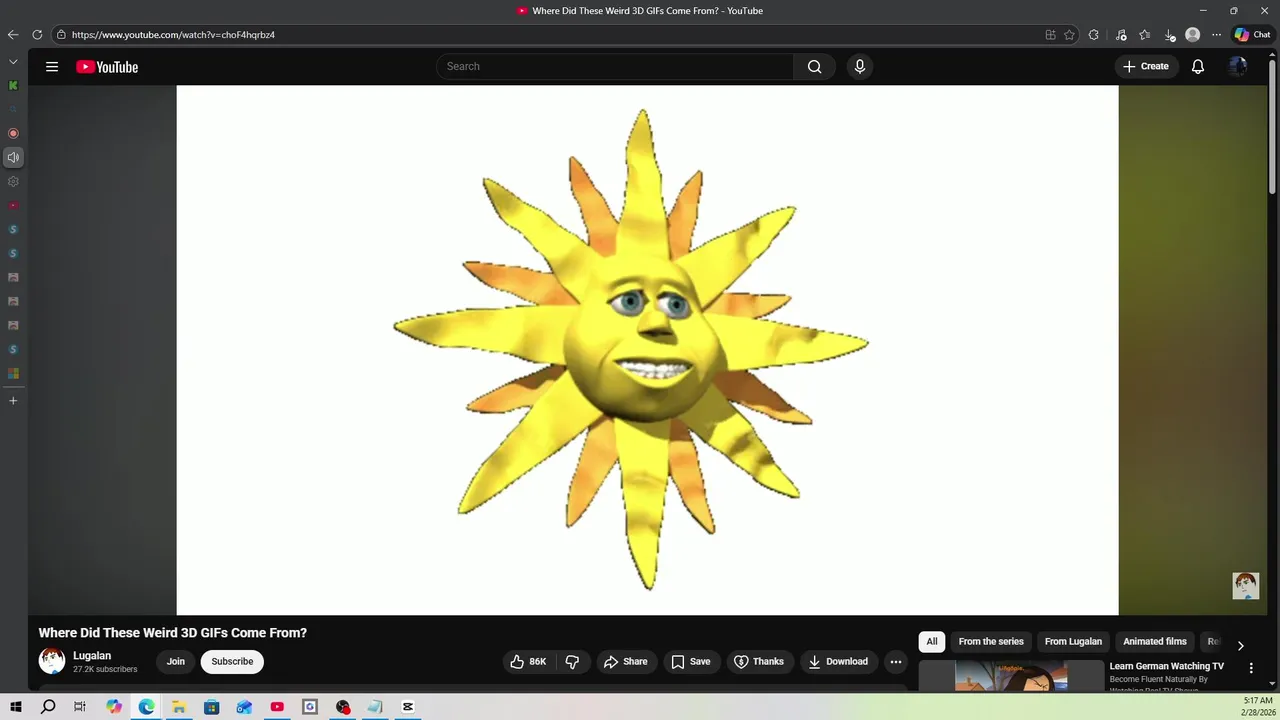Viewport: 1280px width, 720px height.
Task: Select the Animated films chip
Action: [x=1155, y=642]
